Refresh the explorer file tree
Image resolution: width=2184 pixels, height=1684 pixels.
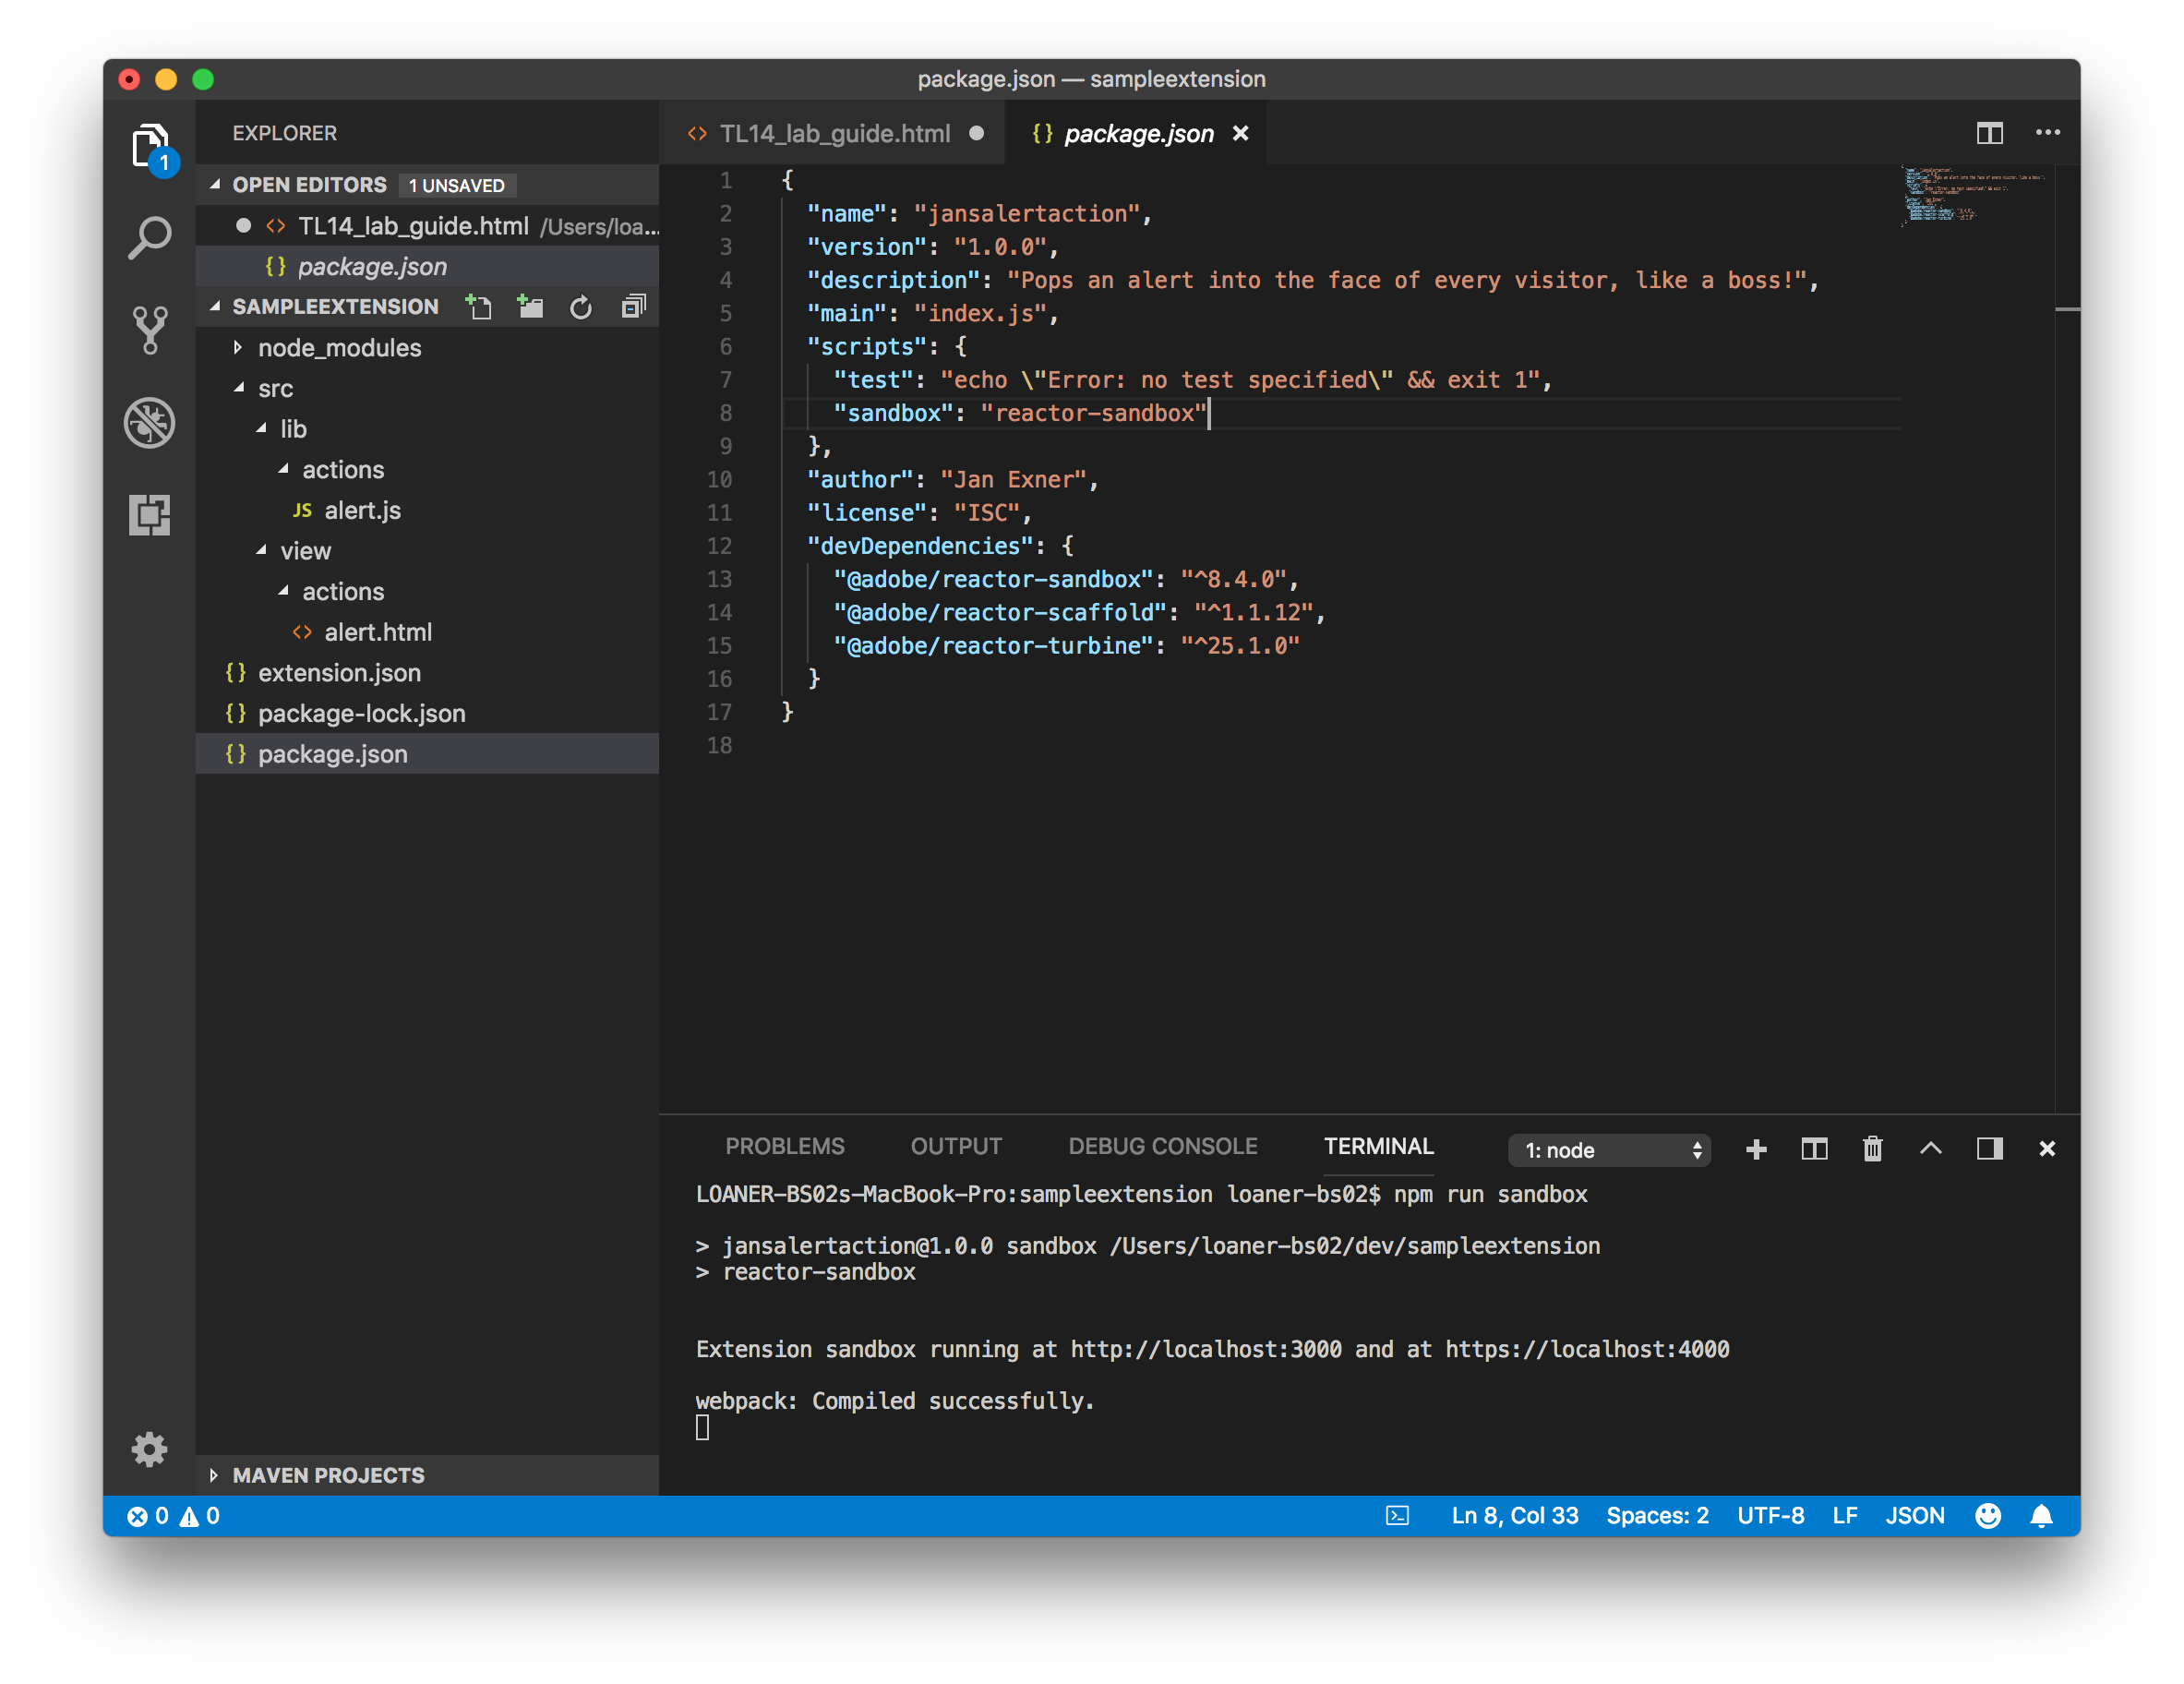tap(581, 307)
